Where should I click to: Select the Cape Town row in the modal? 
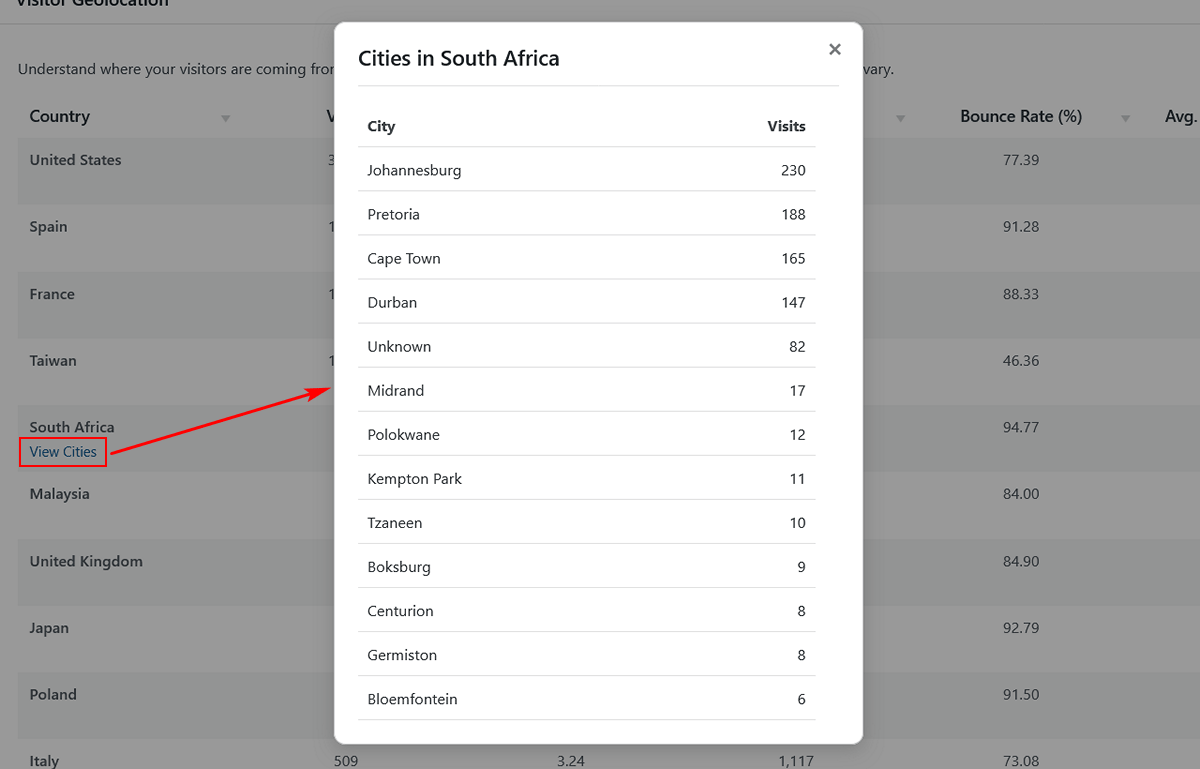tap(587, 258)
